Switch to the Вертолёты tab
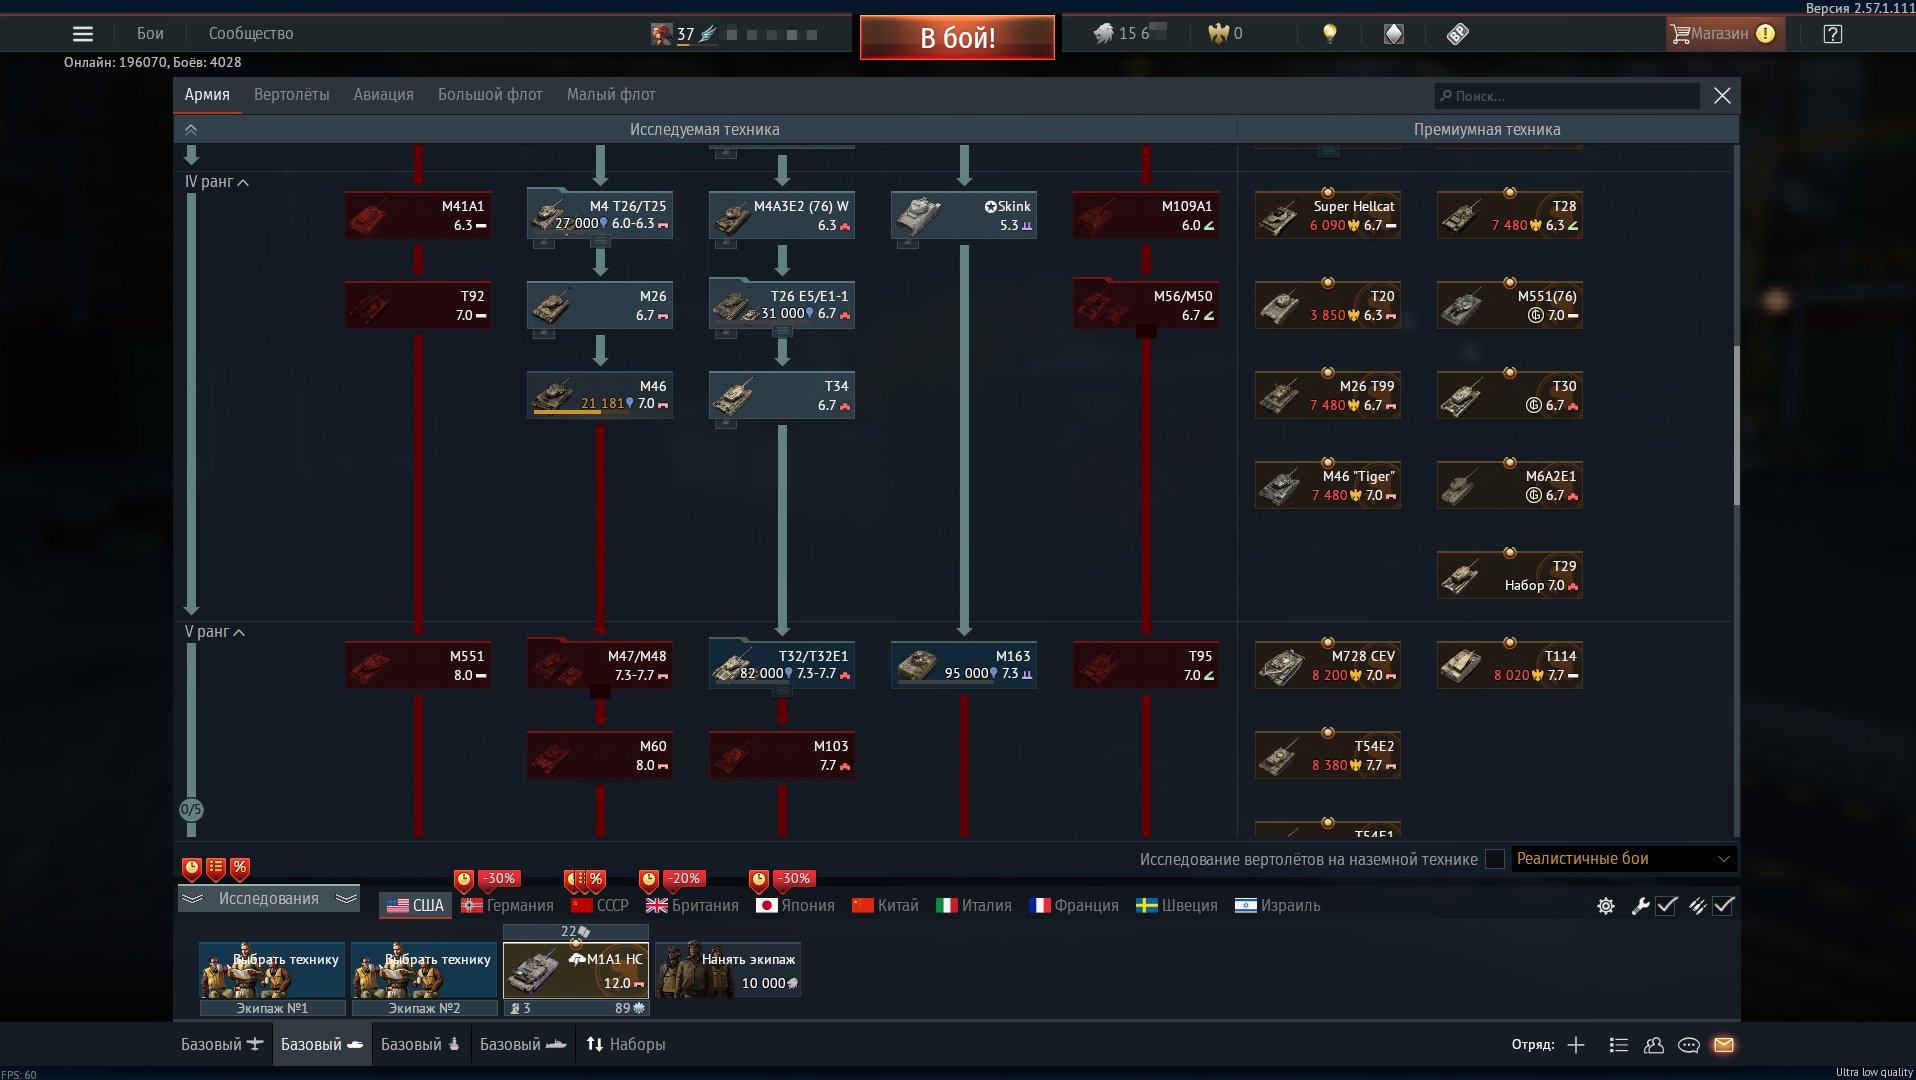 click(291, 95)
